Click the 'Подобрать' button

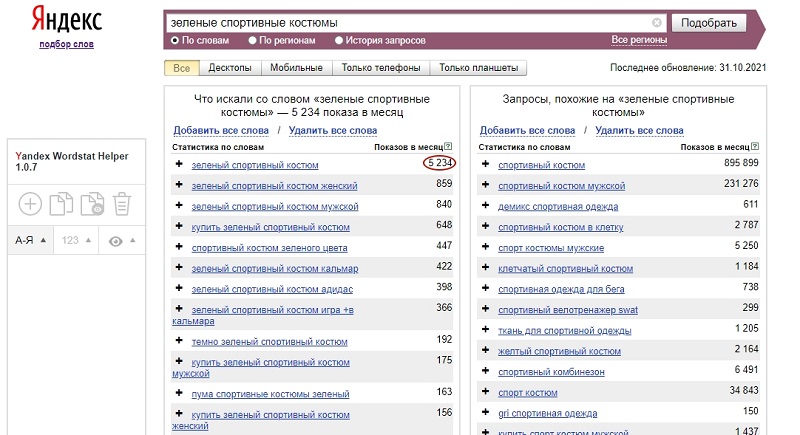(x=709, y=22)
